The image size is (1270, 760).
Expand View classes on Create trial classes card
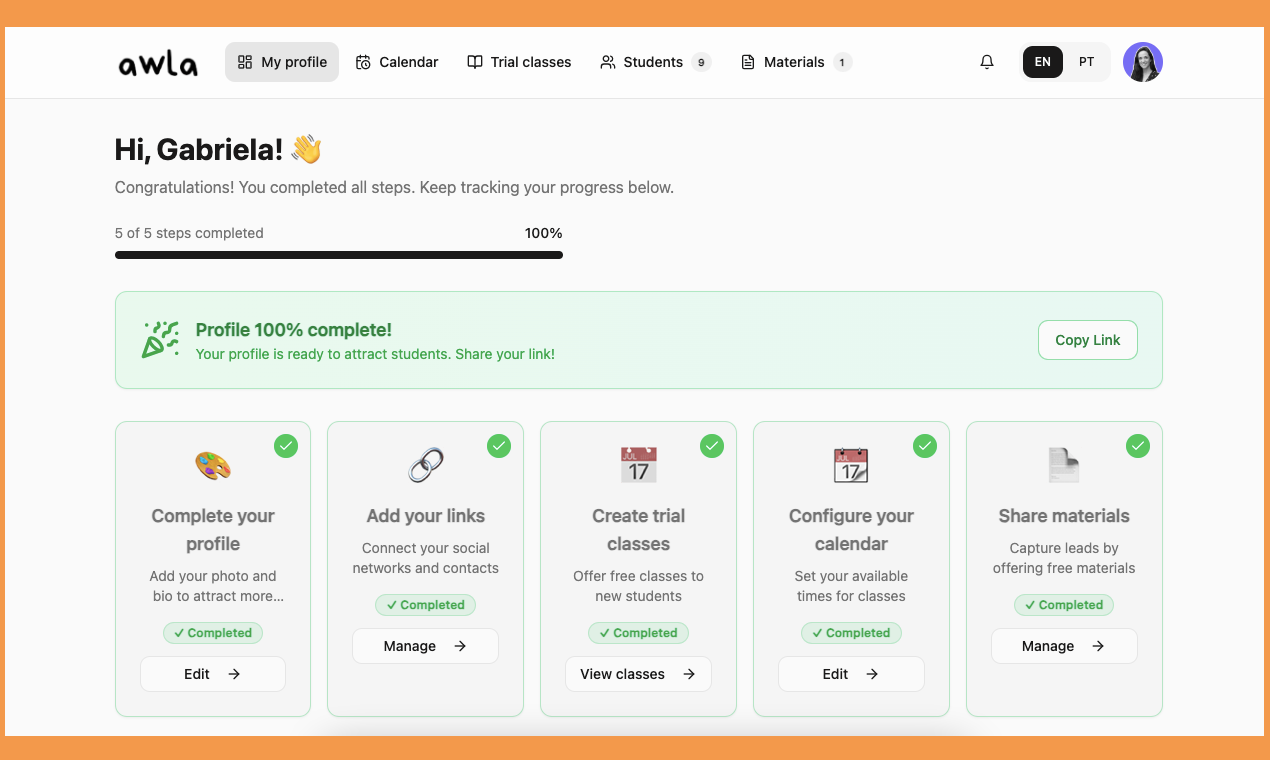tap(638, 673)
